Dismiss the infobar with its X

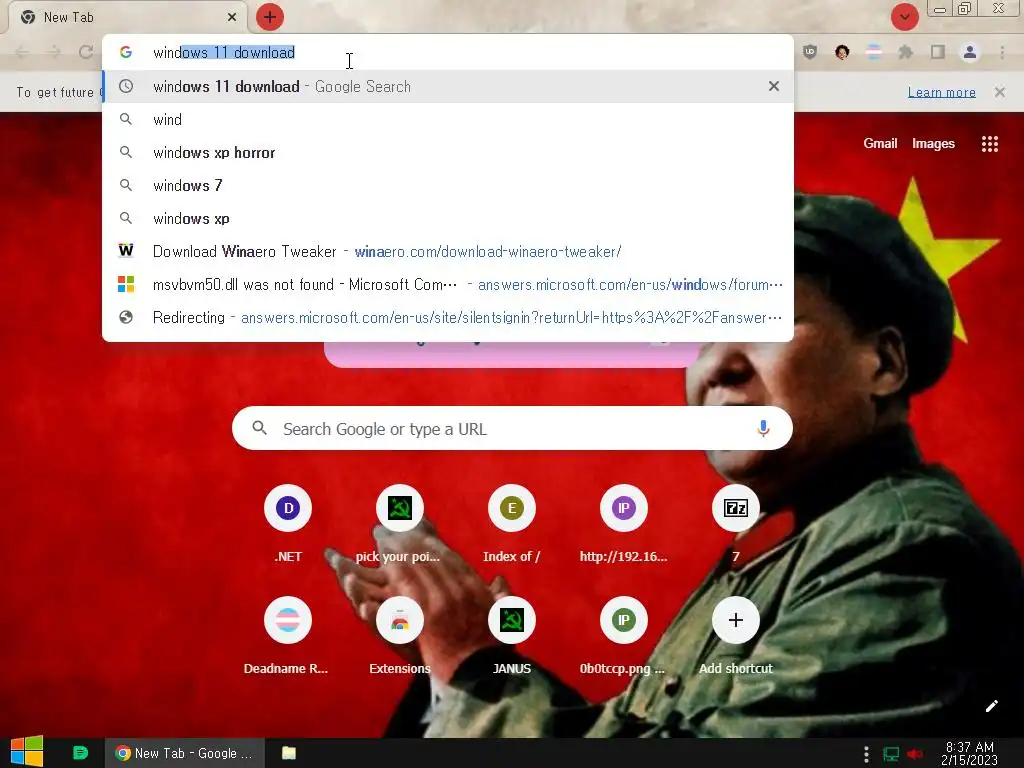pos(1000,92)
